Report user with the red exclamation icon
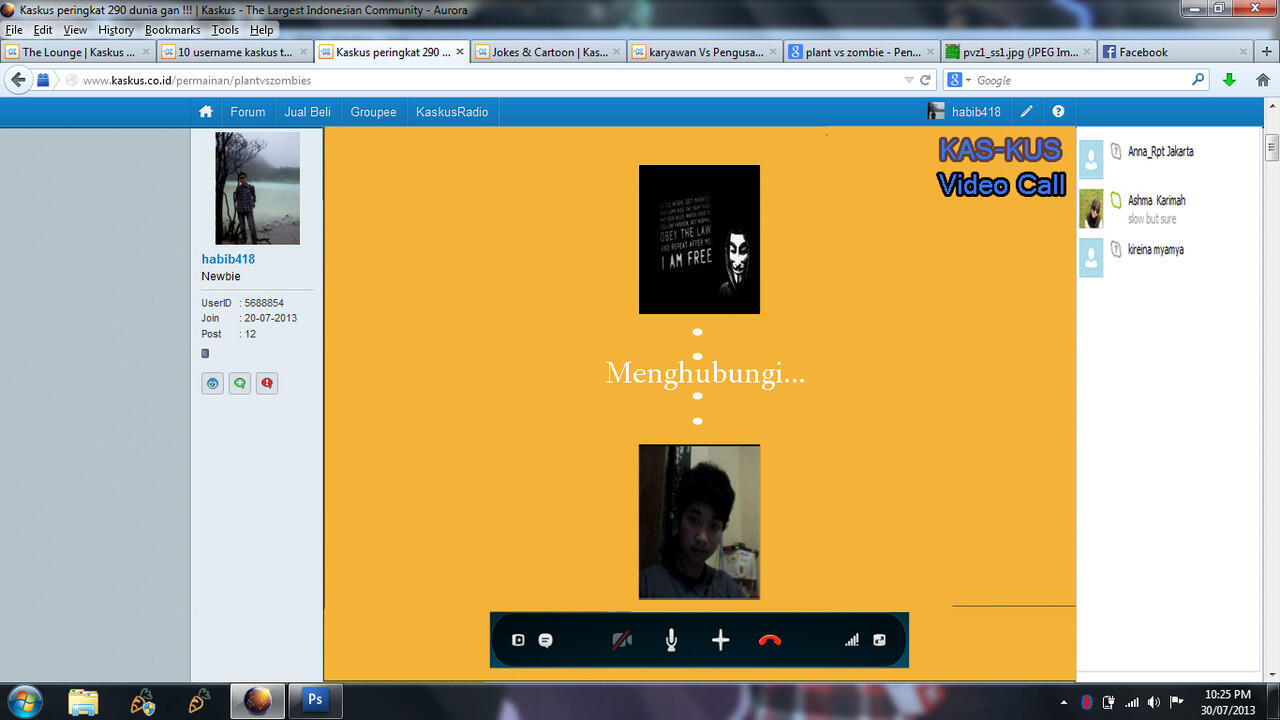Viewport: 1280px width, 720px height. [x=266, y=383]
